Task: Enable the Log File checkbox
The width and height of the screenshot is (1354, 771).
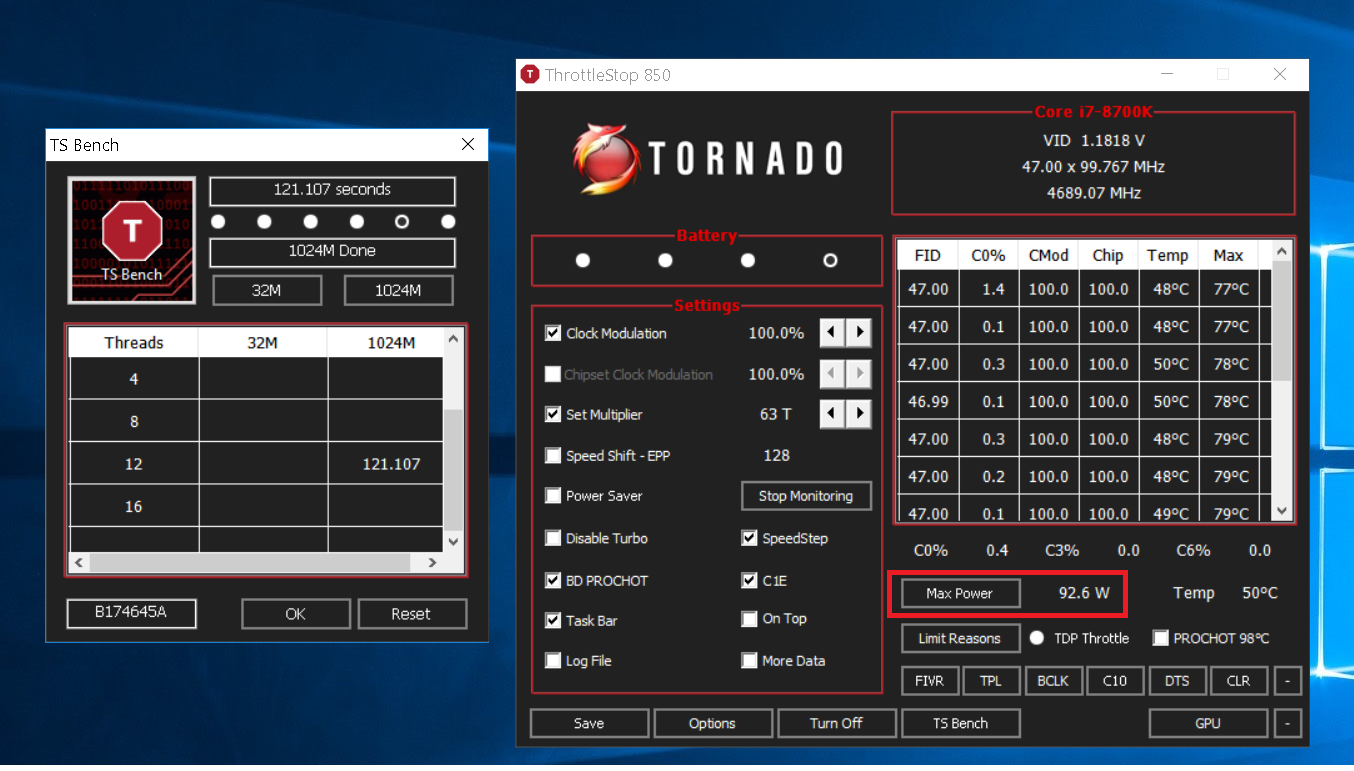Action: (x=553, y=660)
